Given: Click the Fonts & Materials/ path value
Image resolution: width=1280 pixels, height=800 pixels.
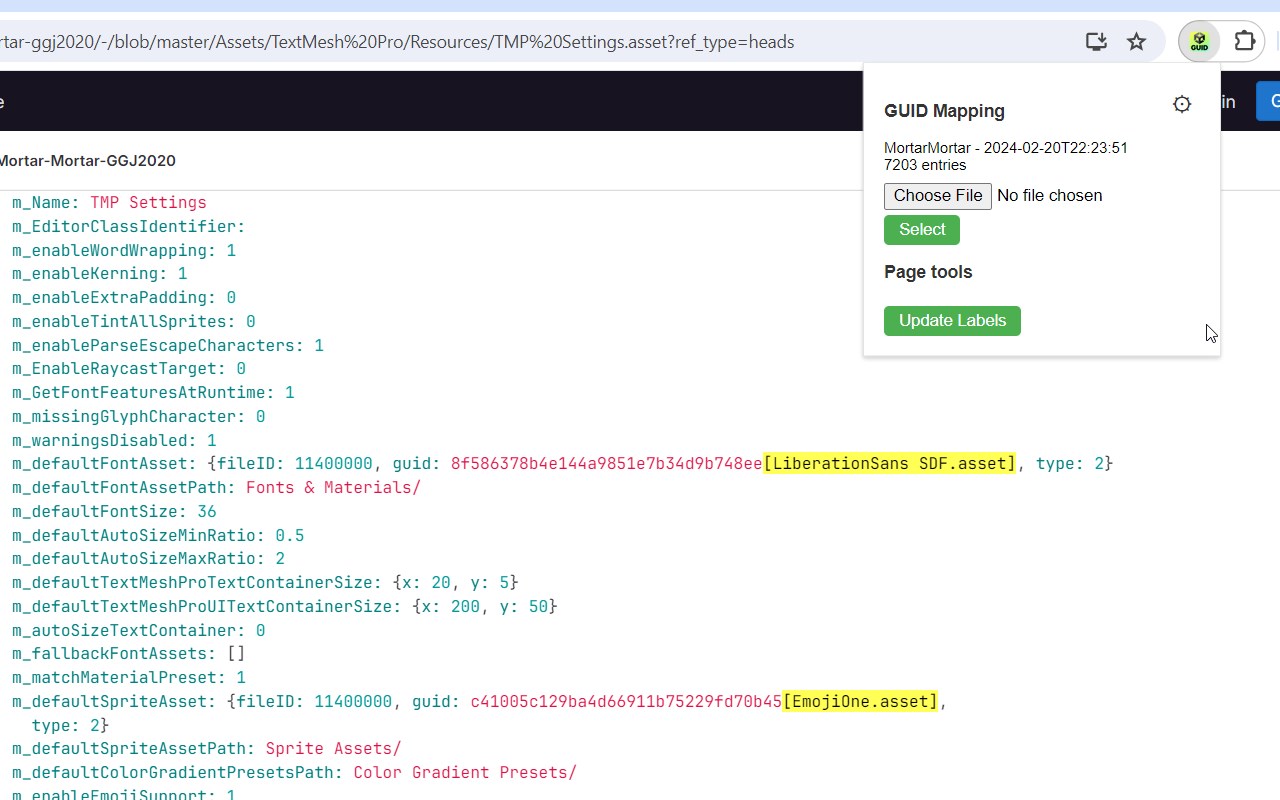Looking at the screenshot, I should 333,488.
